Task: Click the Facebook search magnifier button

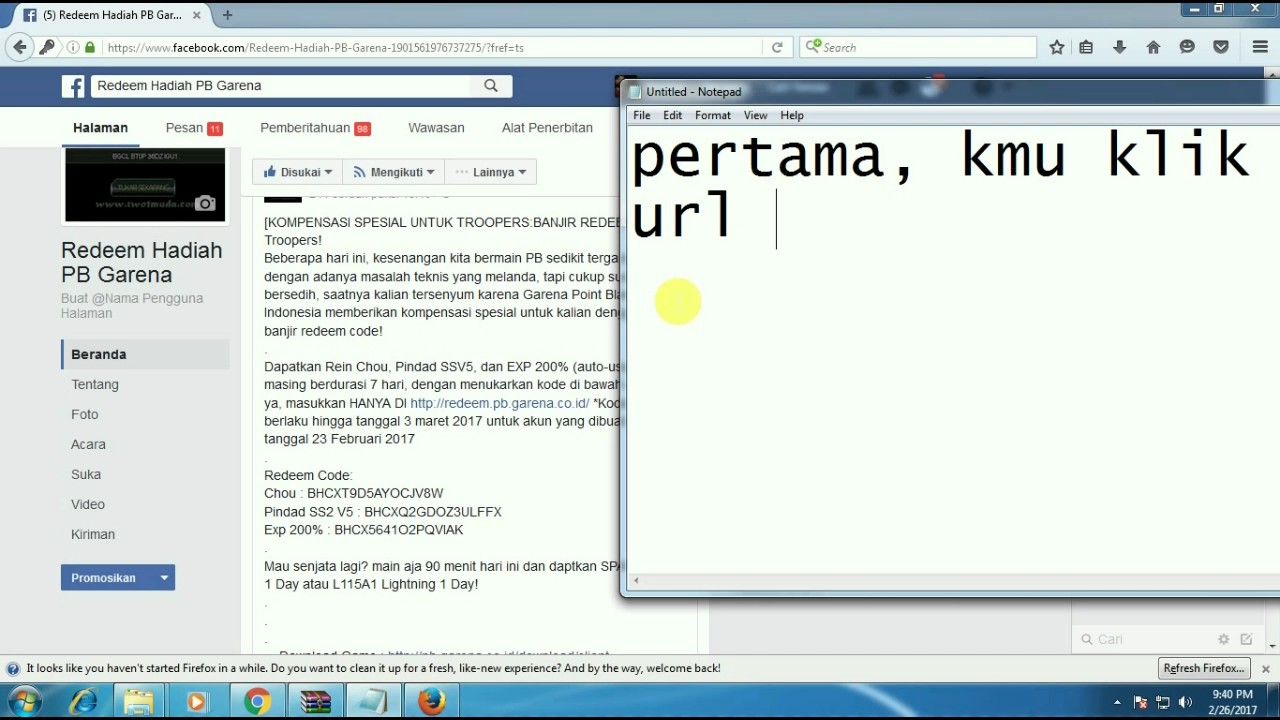Action: [x=491, y=86]
